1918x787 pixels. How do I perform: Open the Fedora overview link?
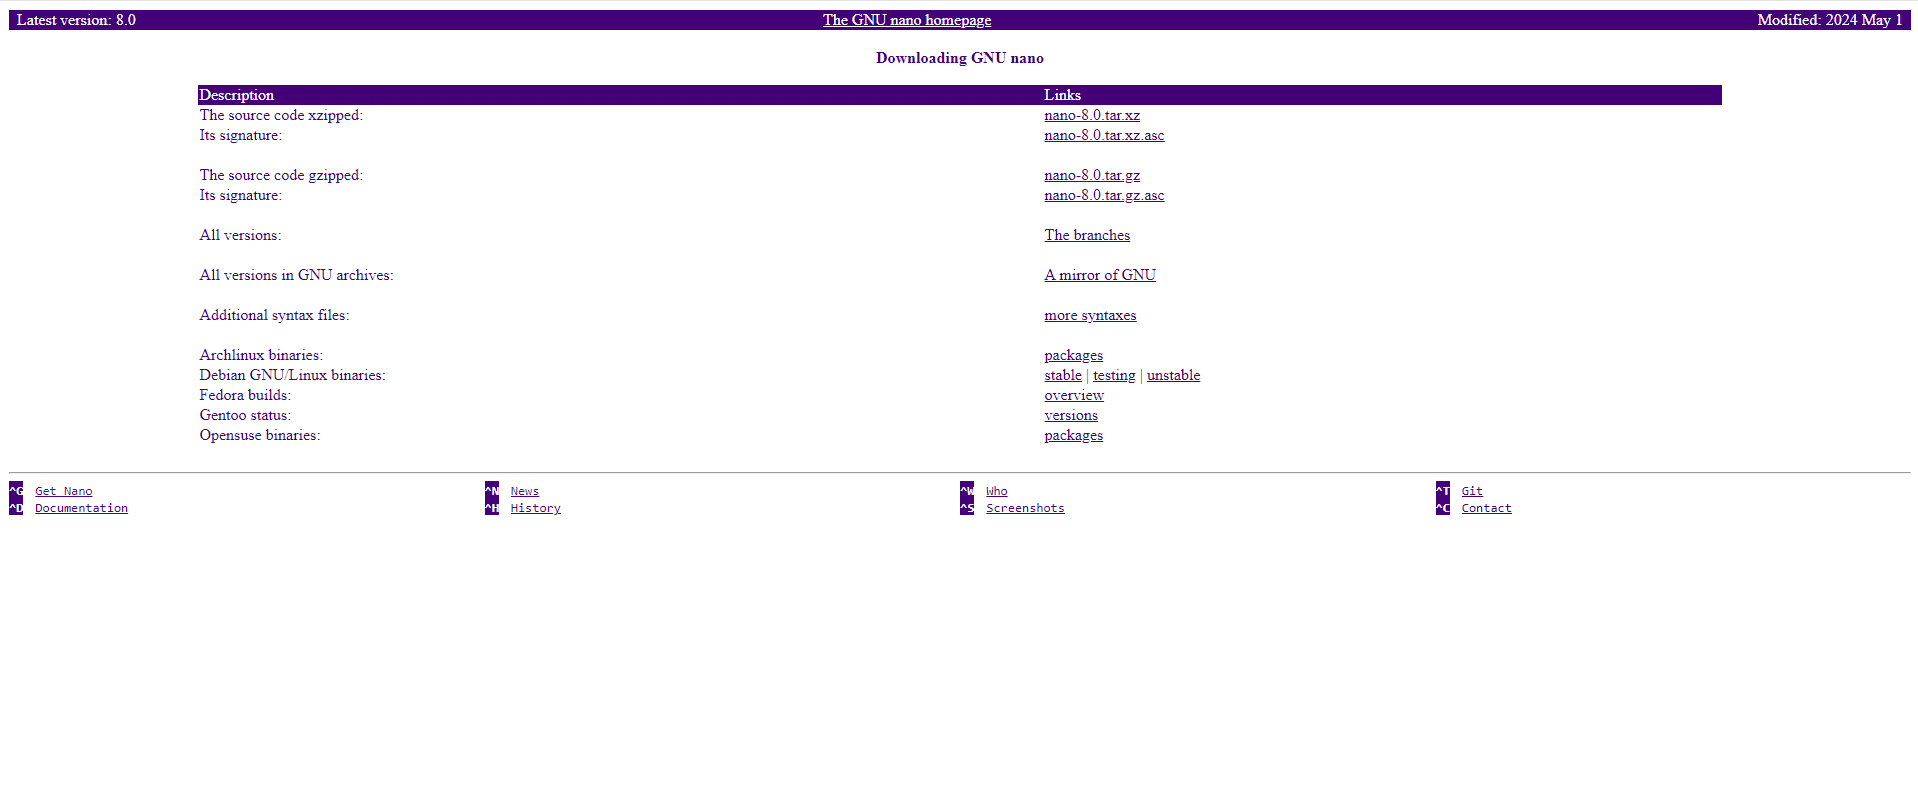pos(1074,395)
